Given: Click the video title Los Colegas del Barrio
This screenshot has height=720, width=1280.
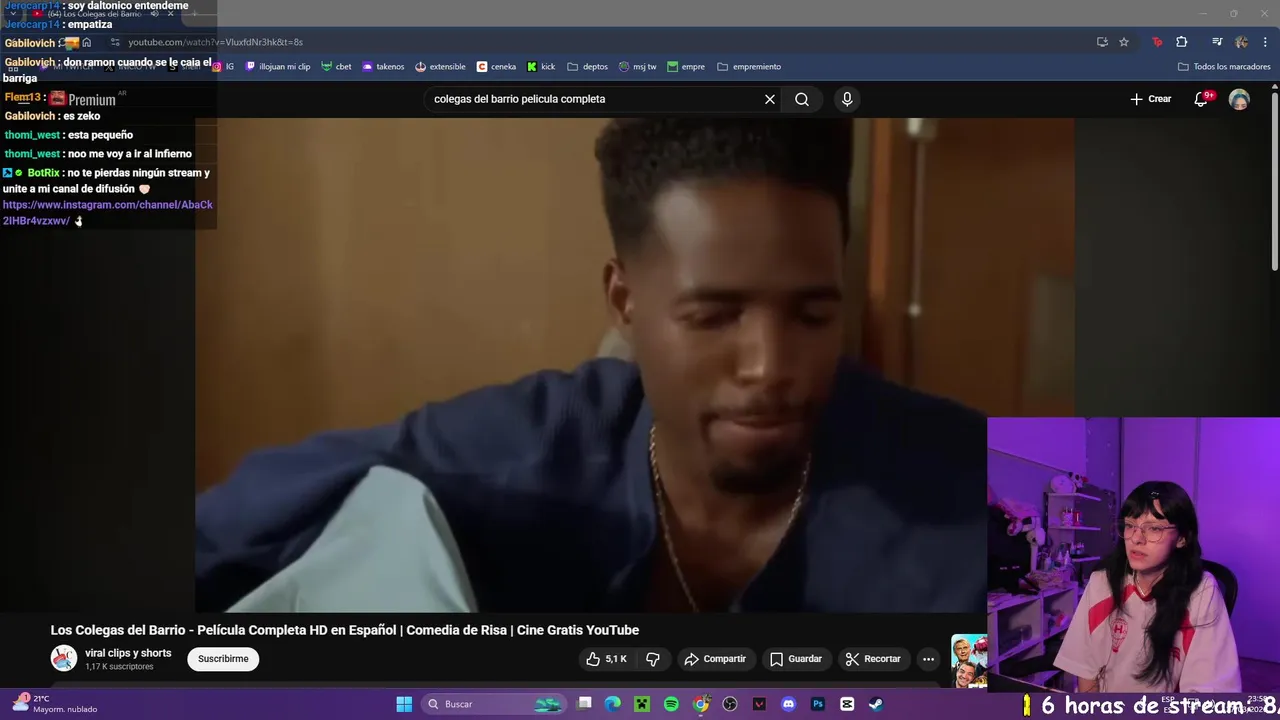Looking at the screenshot, I should [x=345, y=630].
